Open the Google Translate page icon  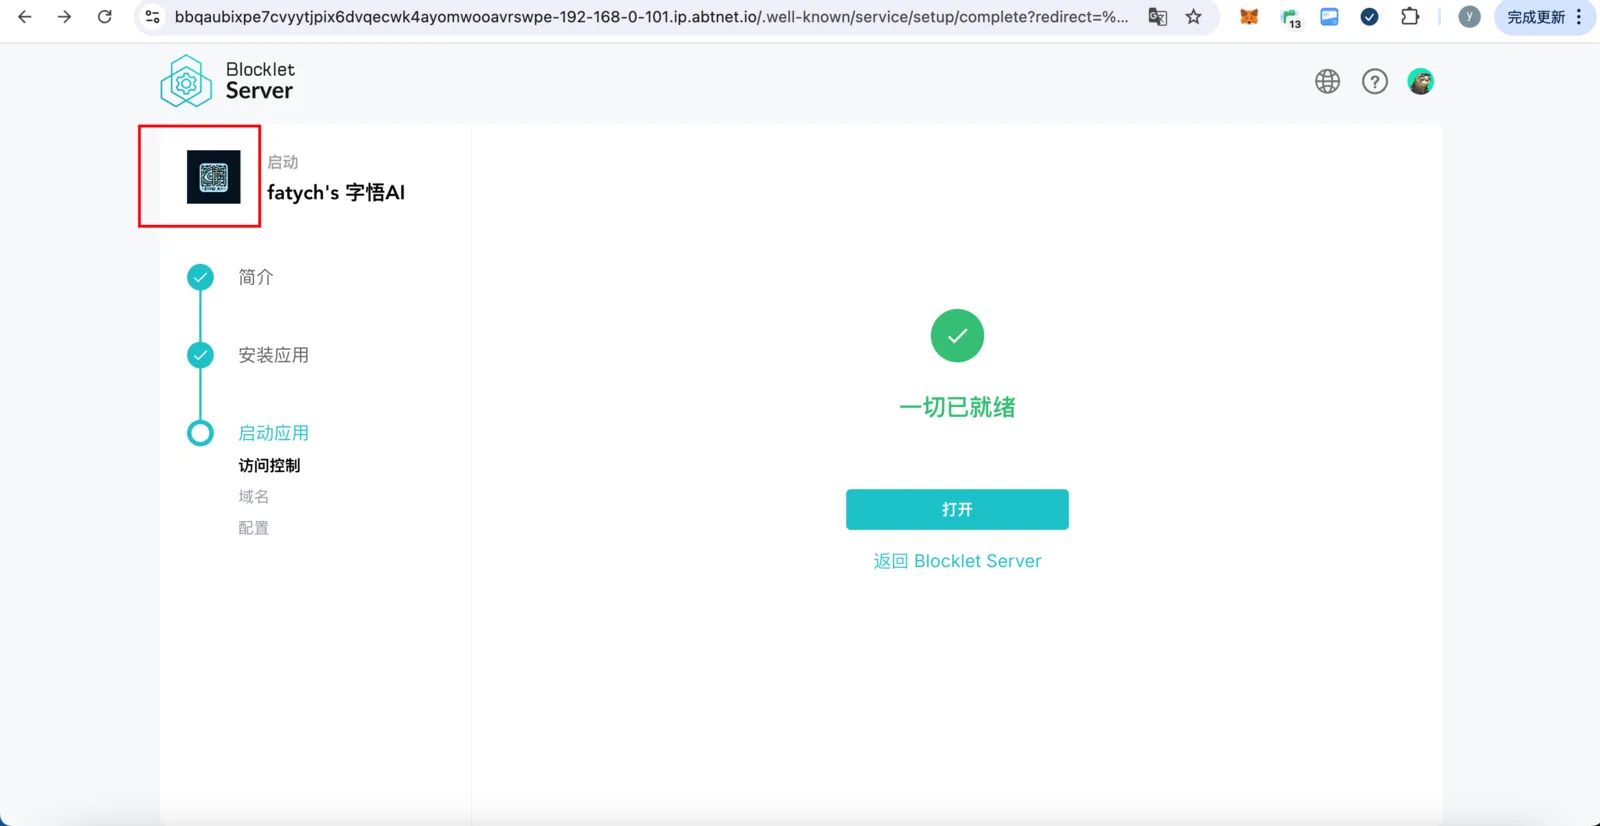pyautogui.click(x=1158, y=17)
